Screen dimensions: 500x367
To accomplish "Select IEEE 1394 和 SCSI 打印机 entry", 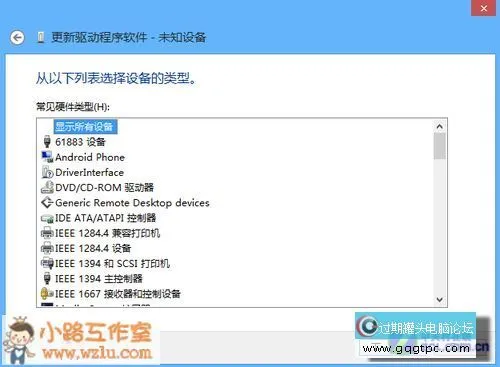I will click(112, 264).
